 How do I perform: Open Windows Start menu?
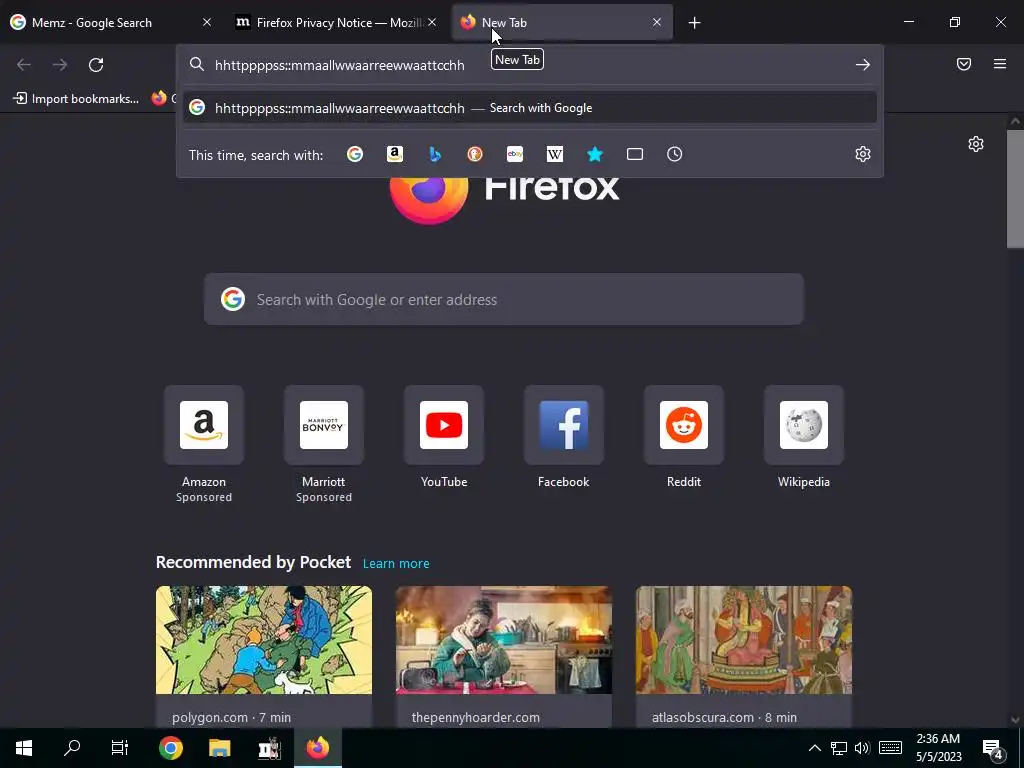click(x=24, y=748)
